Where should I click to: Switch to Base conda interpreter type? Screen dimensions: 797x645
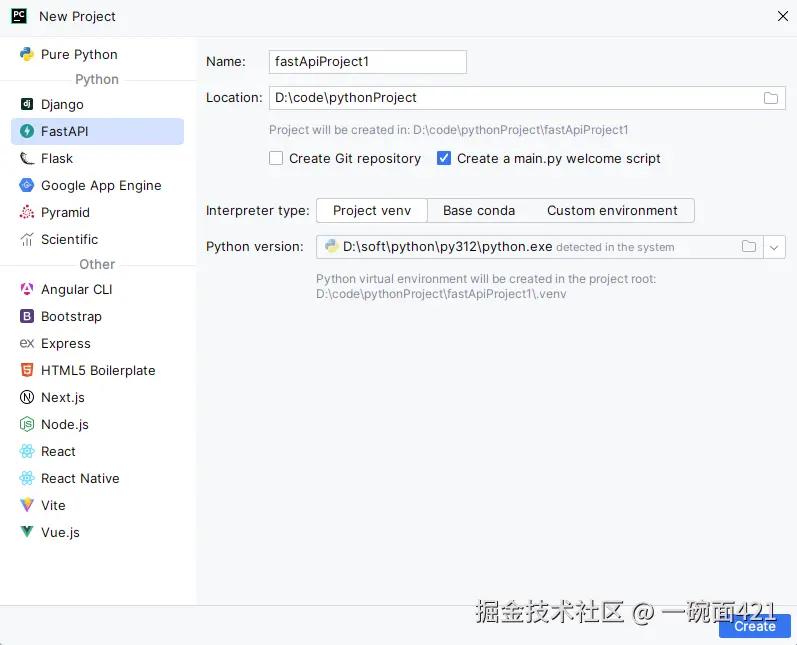click(479, 210)
